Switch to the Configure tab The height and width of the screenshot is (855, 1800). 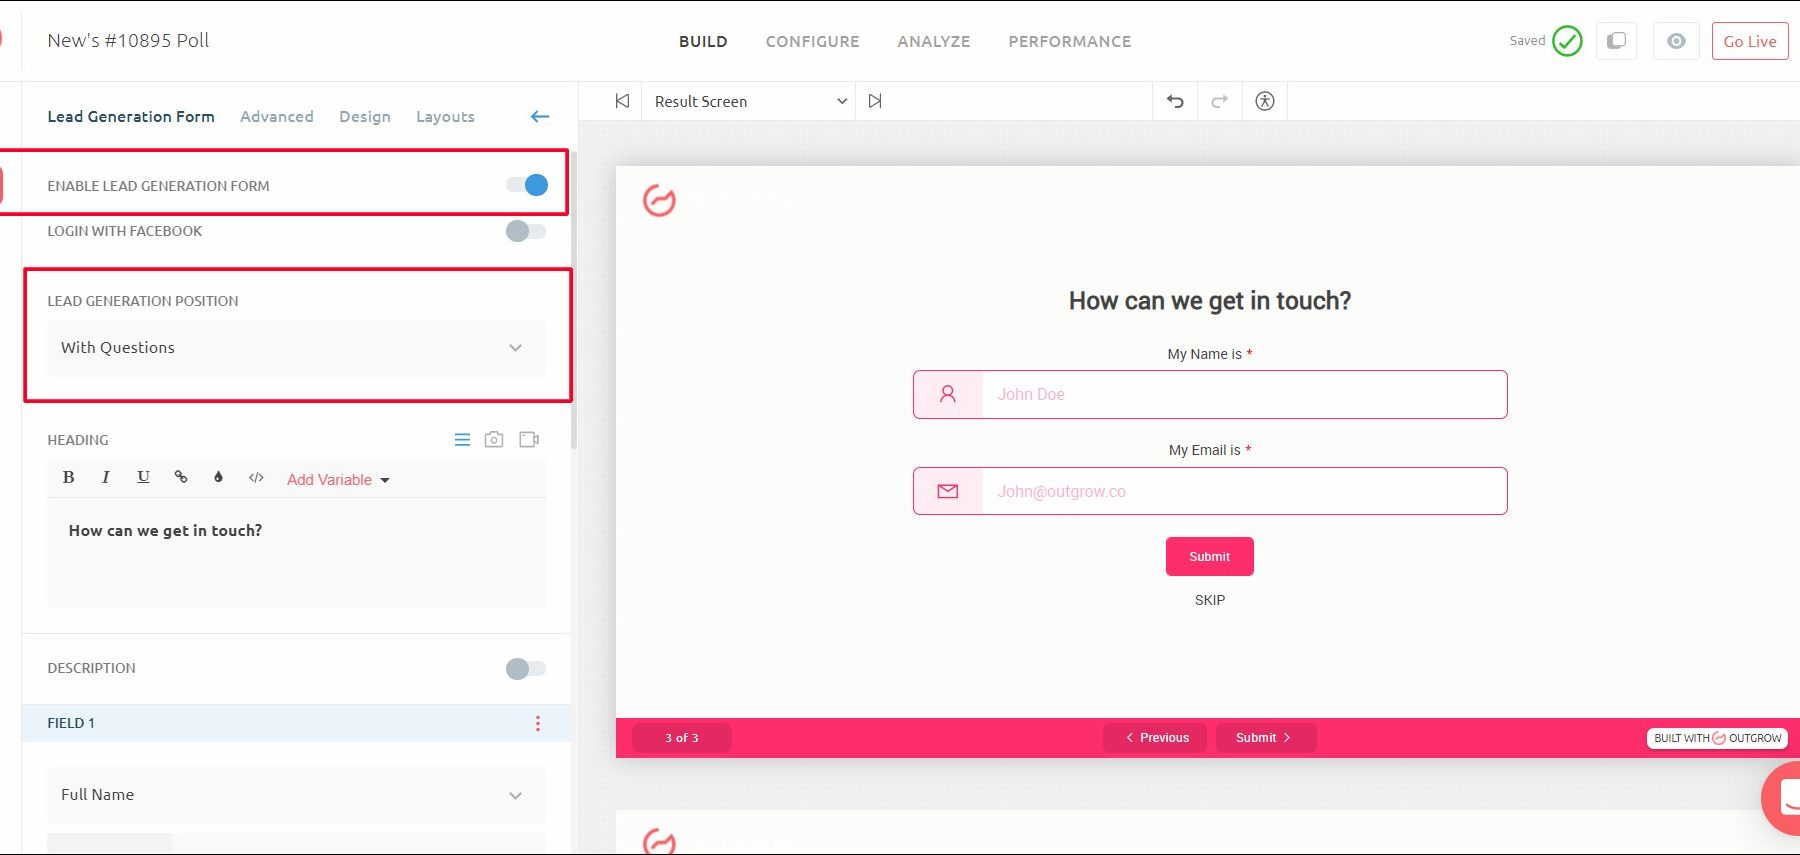[x=812, y=41]
